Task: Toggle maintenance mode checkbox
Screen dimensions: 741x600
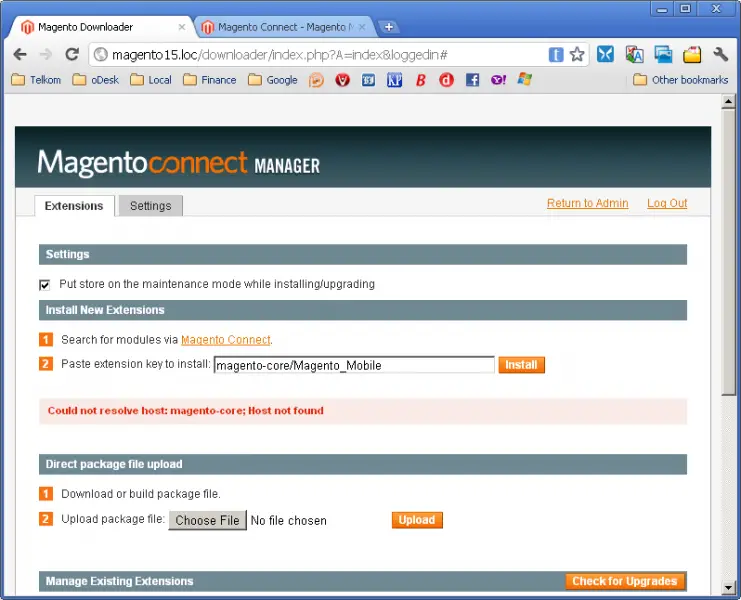Action: click(x=44, y=284)
